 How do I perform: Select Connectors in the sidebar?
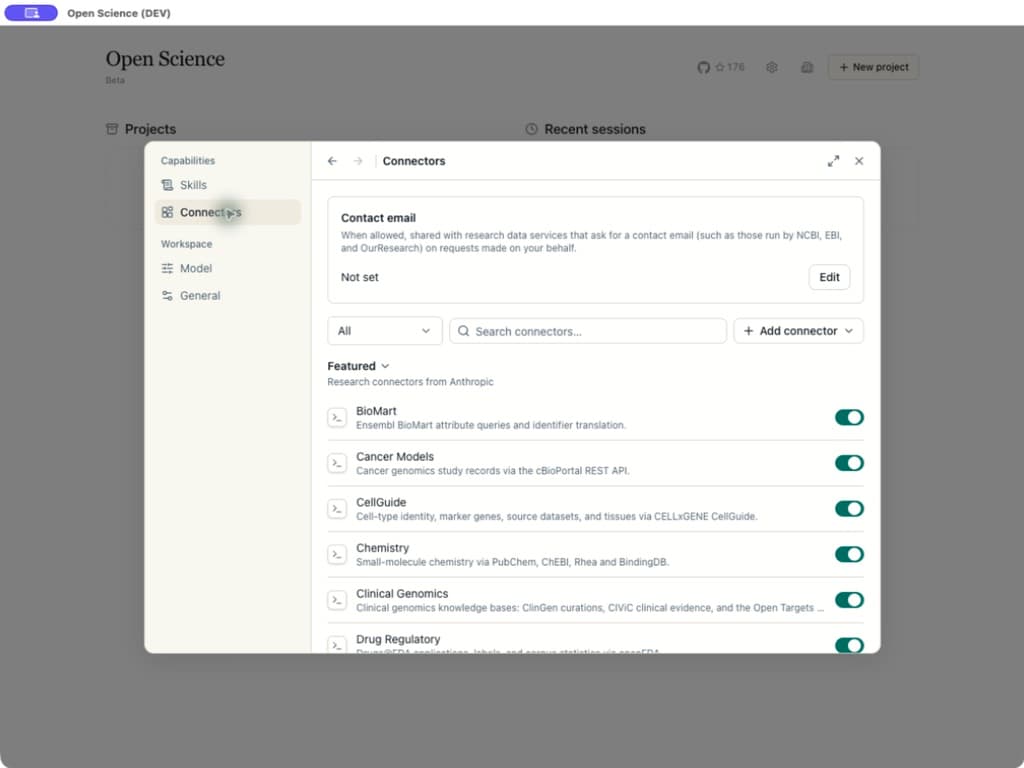click(227, 212)
